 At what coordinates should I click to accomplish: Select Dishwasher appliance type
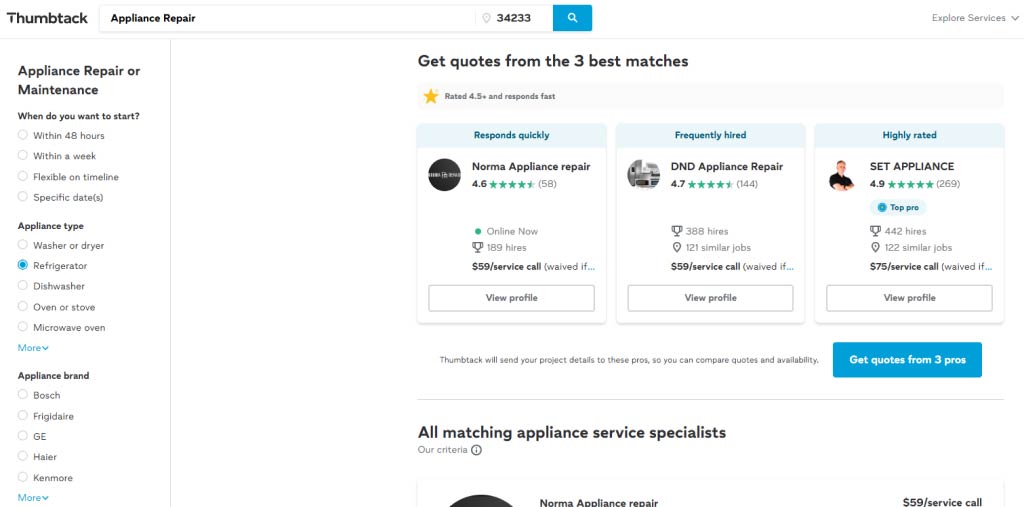[x=23, y=286]
